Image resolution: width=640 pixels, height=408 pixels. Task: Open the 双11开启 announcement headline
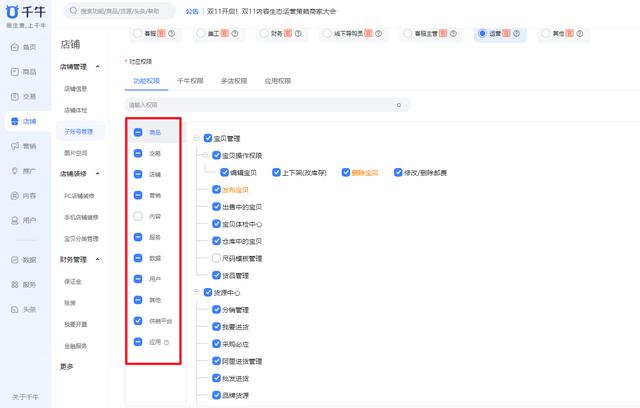(271, 11)
